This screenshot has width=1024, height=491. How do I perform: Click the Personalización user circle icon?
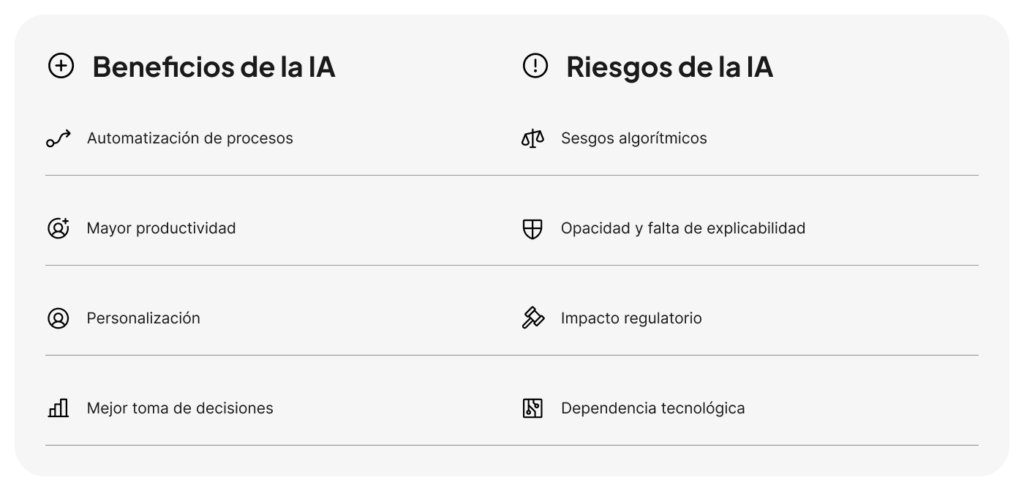pyautogui.click(x=58, y=318)
